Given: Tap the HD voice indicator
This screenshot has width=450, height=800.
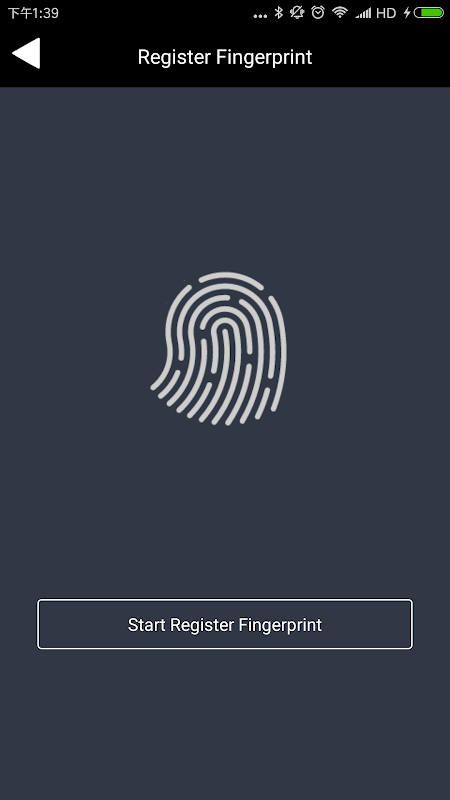Looking at the screenshot, I should tap(386, 13).
